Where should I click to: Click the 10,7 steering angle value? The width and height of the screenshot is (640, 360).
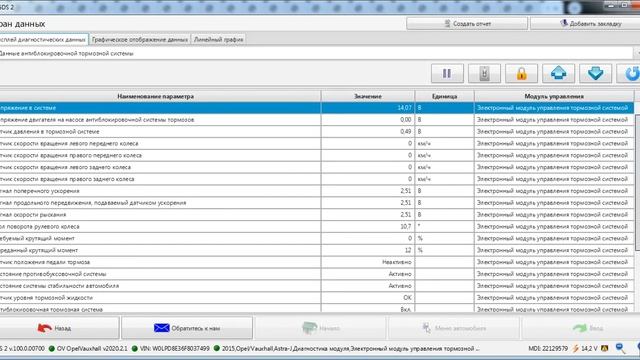pos(368,226)
